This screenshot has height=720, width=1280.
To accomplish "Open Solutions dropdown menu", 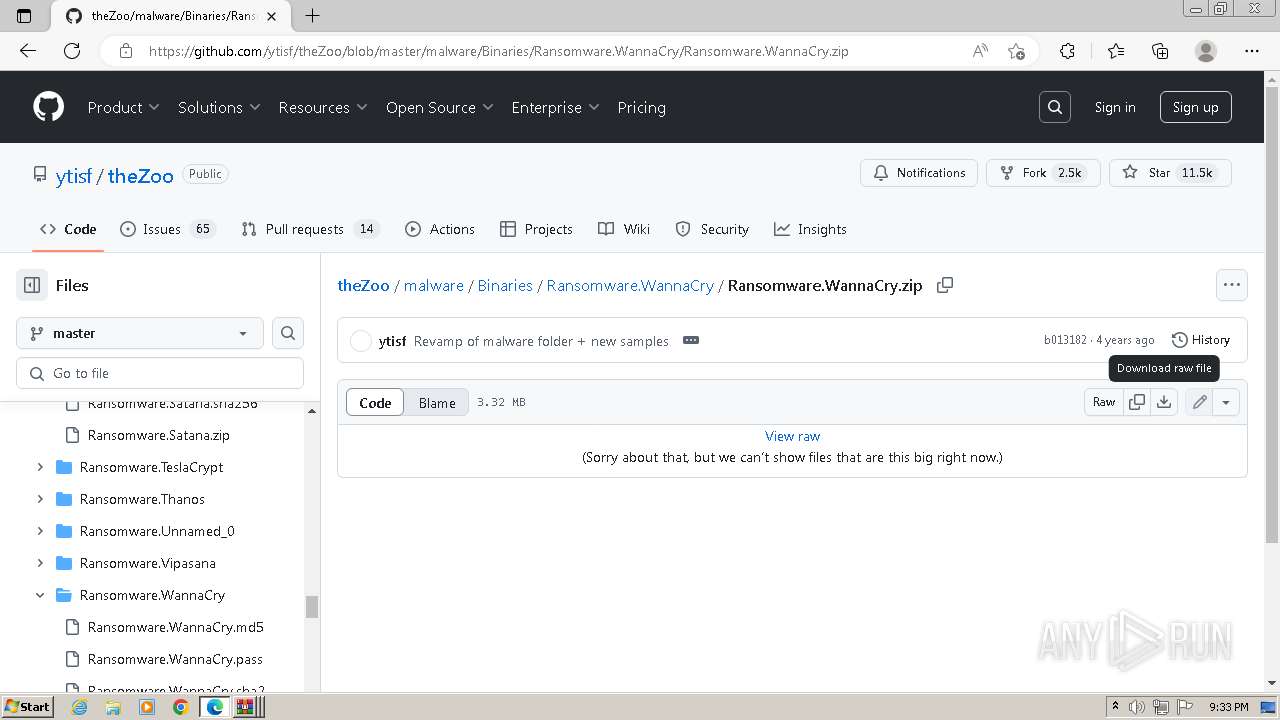I will pos(219,107).
